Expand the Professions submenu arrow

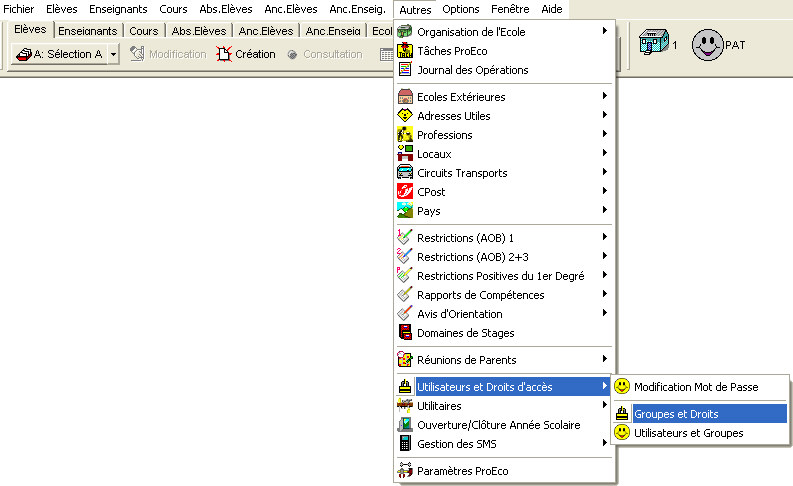click(x=604, y=134)
